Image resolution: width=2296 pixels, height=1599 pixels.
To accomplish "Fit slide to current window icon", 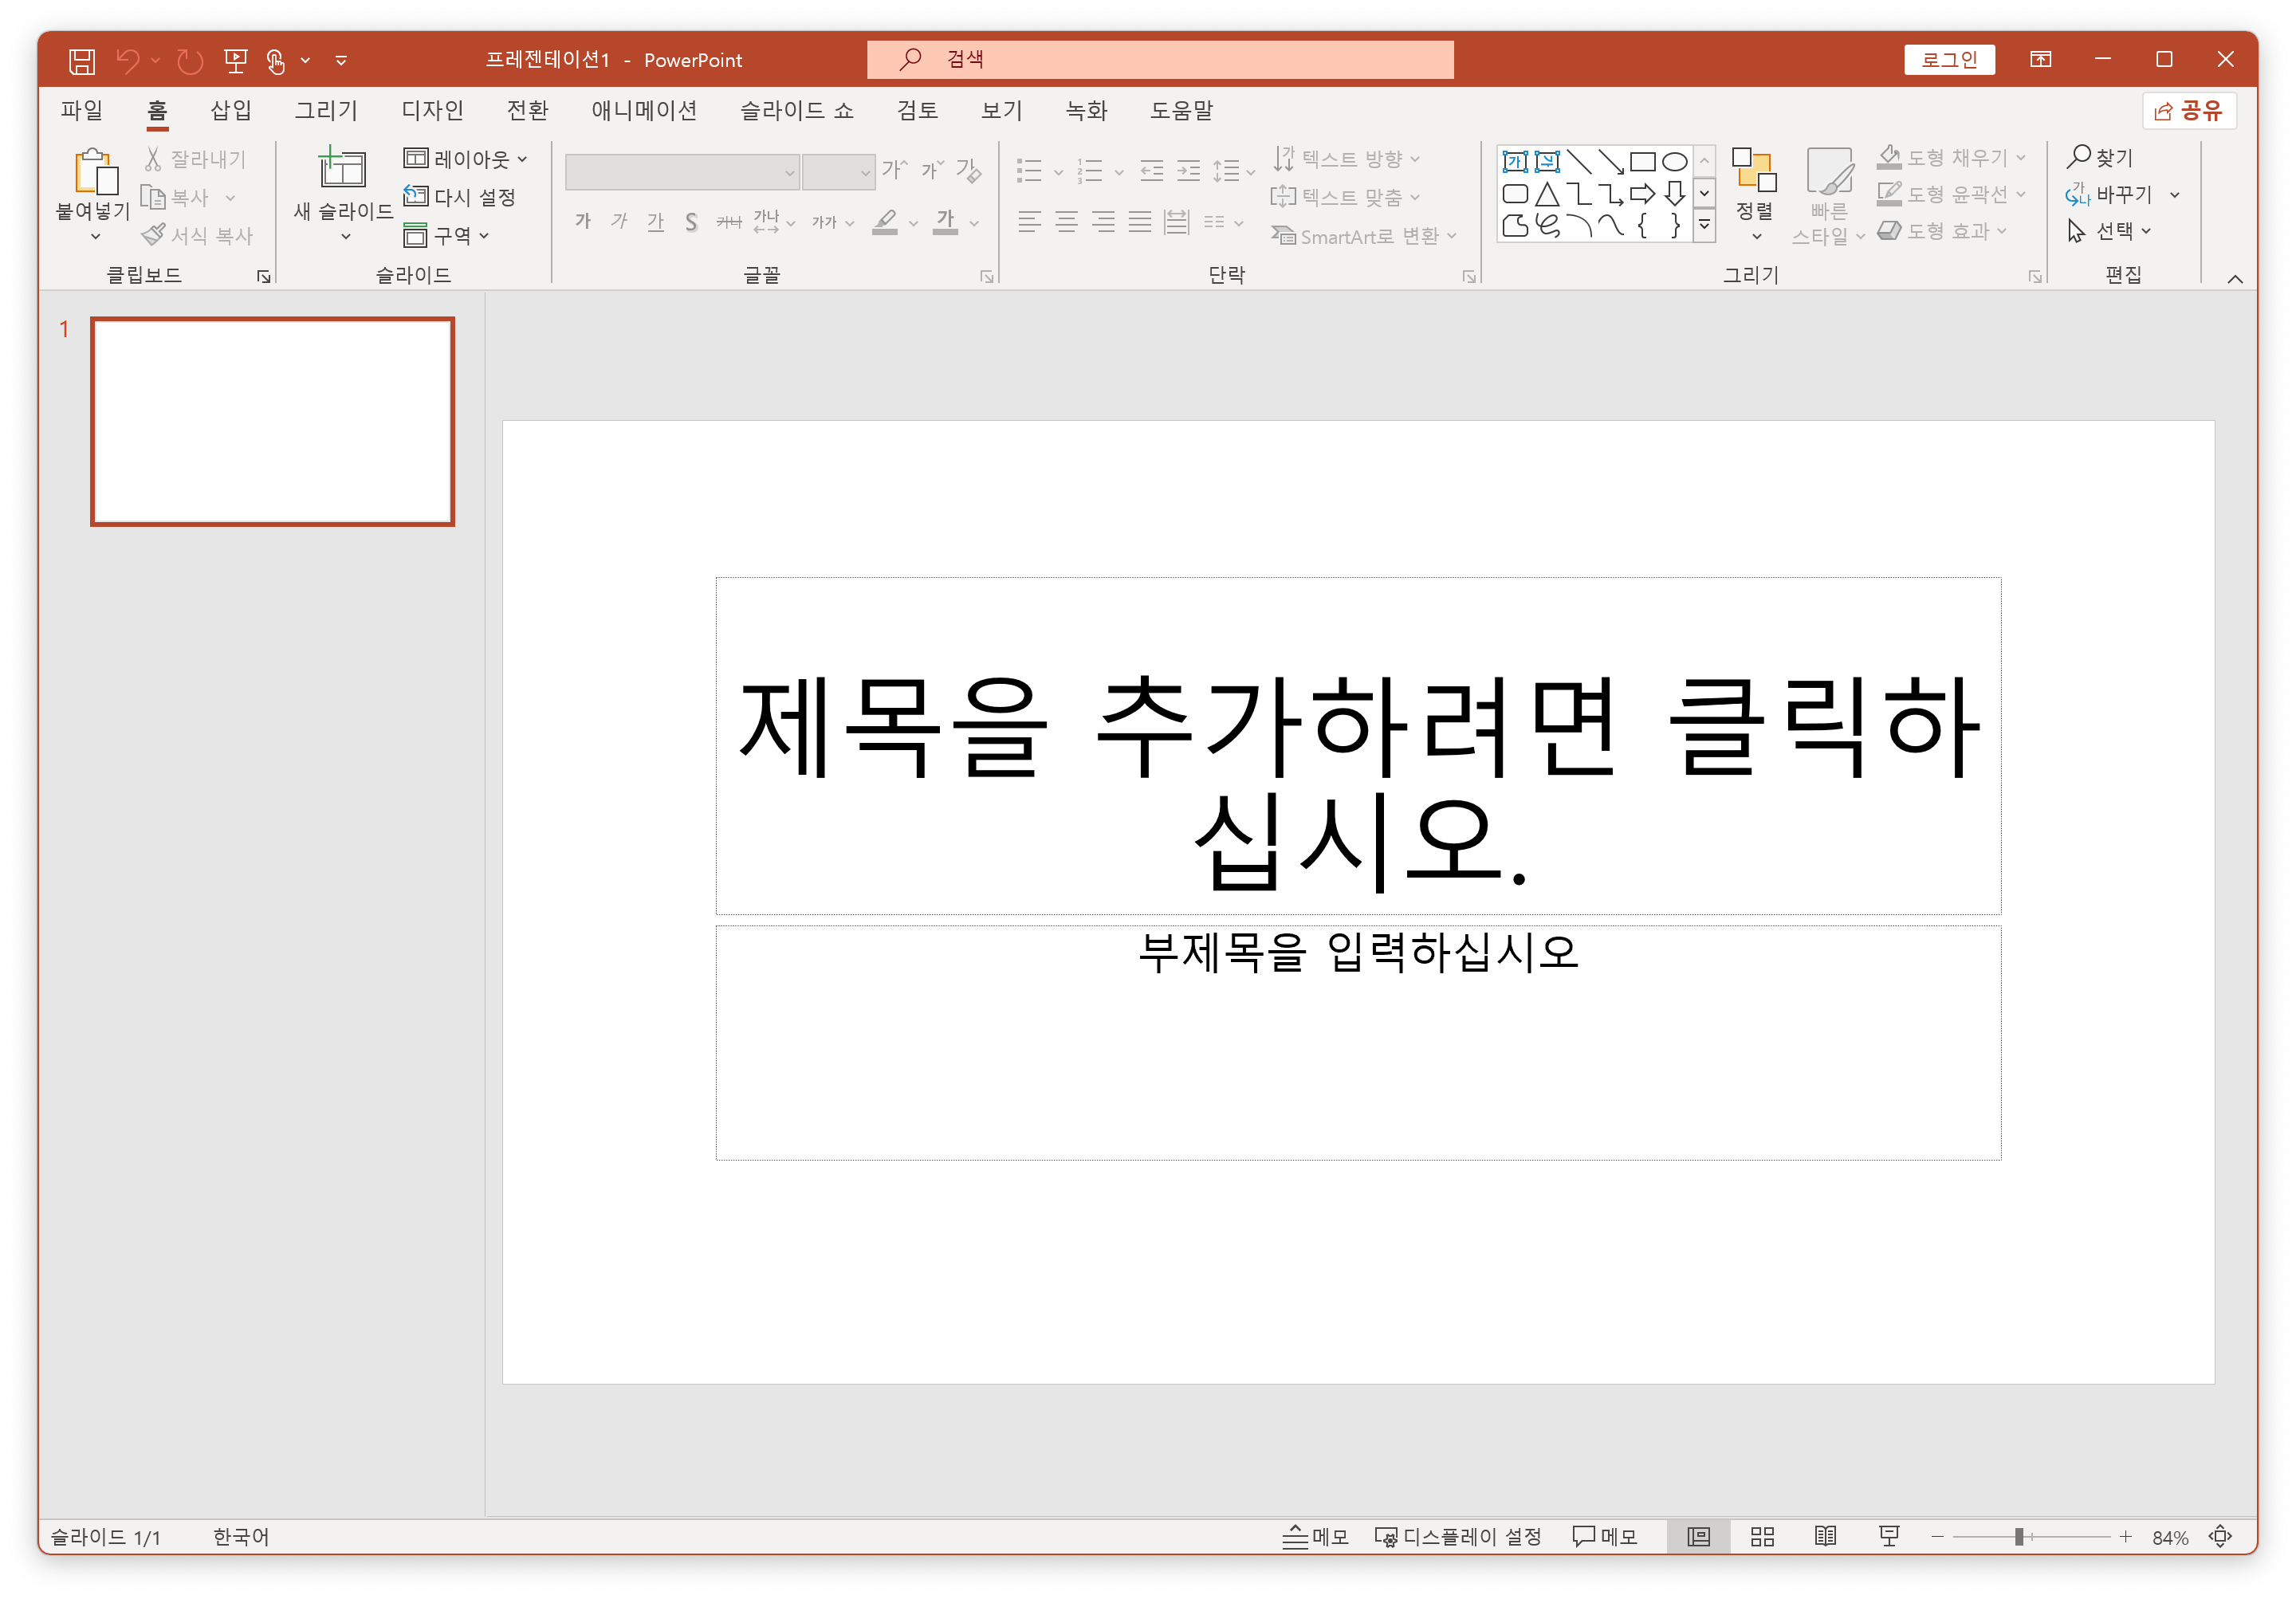I will tap(2220, 1536).
